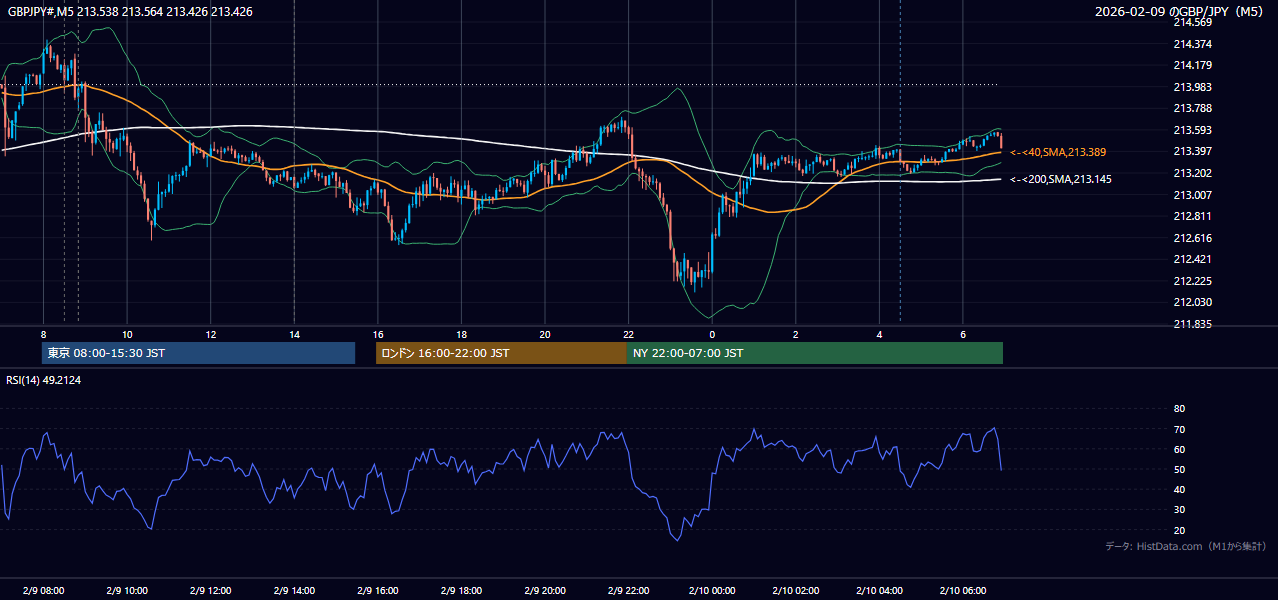
Task: Select the 東京 08:00-15:30 JST session bar
Action: click(199, 353)
